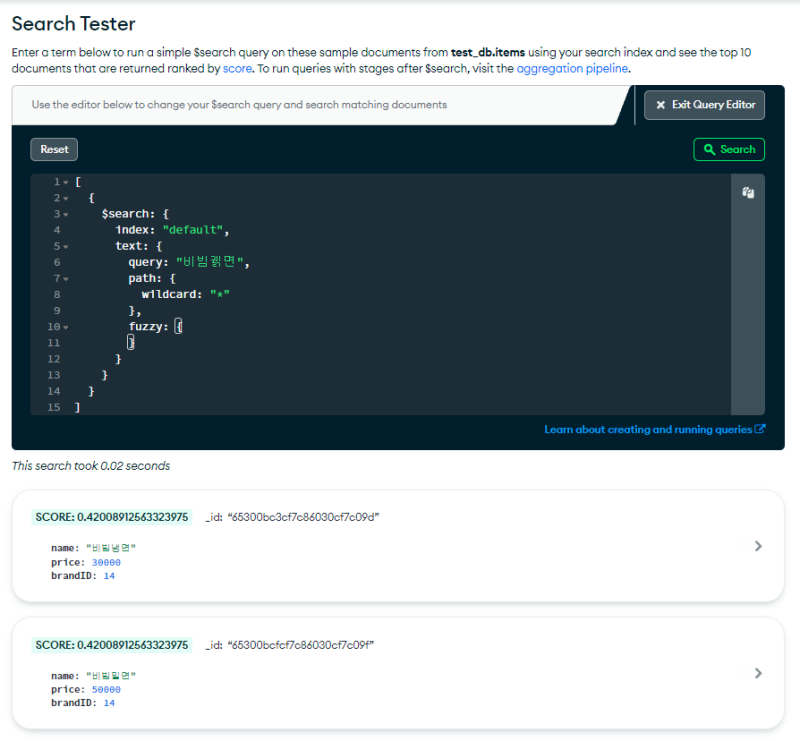
Task: Fold the outer array at line 1
Action: [x=65, y=182]
